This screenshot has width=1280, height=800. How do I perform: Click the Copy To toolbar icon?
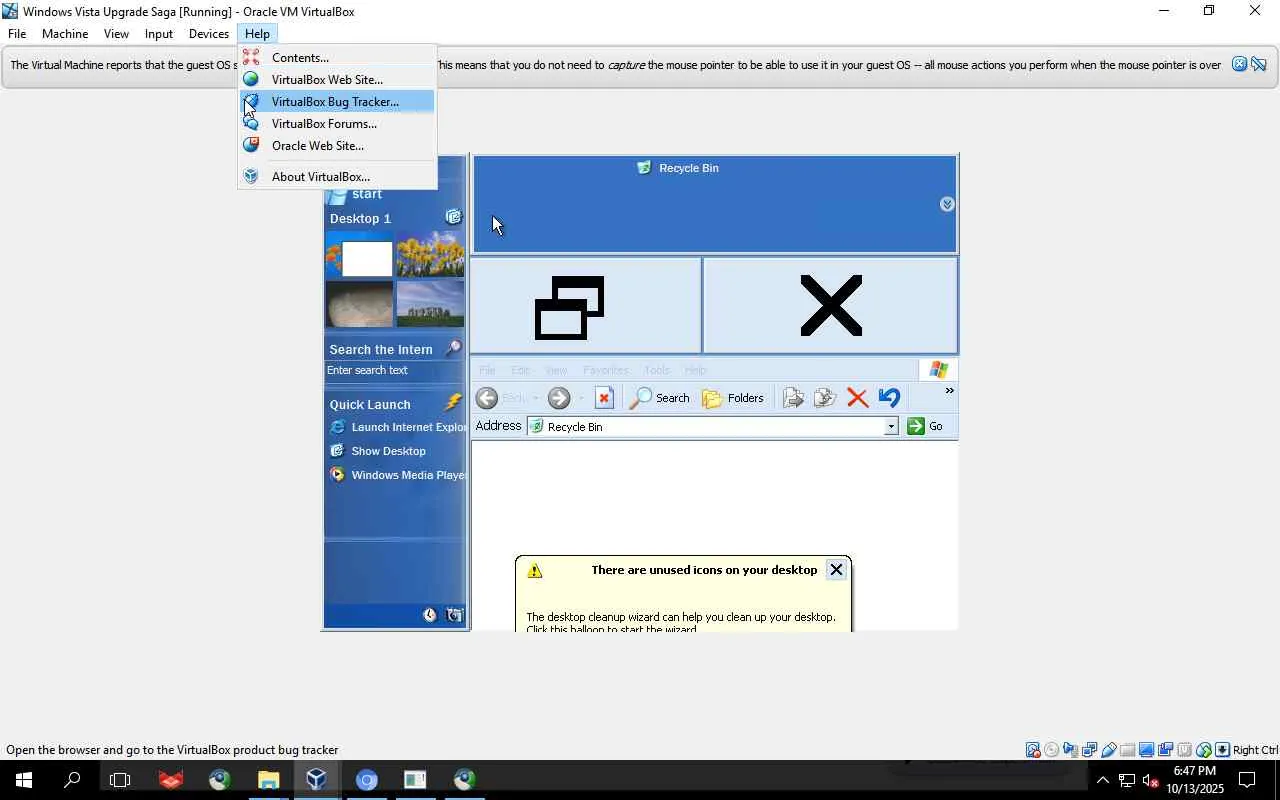click(825, 398)
